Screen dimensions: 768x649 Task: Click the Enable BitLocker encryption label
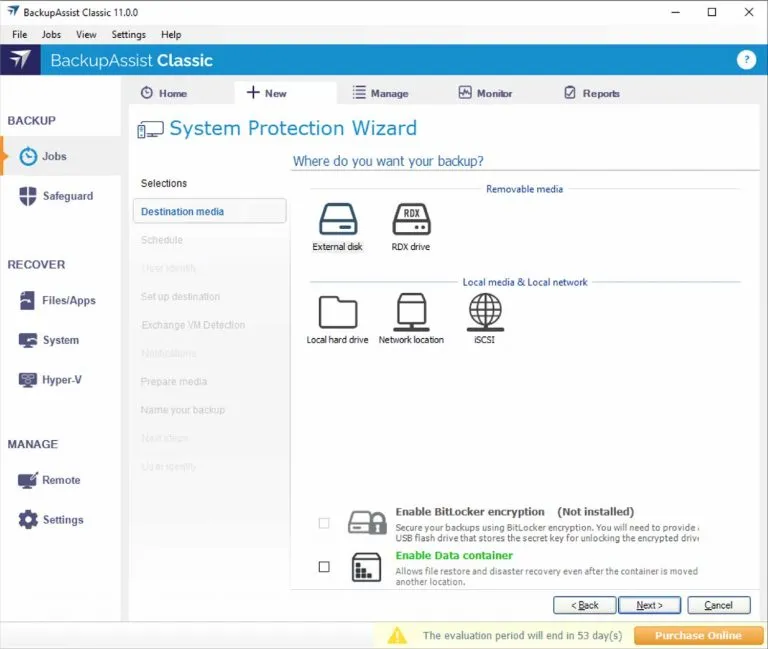point(470,512)
